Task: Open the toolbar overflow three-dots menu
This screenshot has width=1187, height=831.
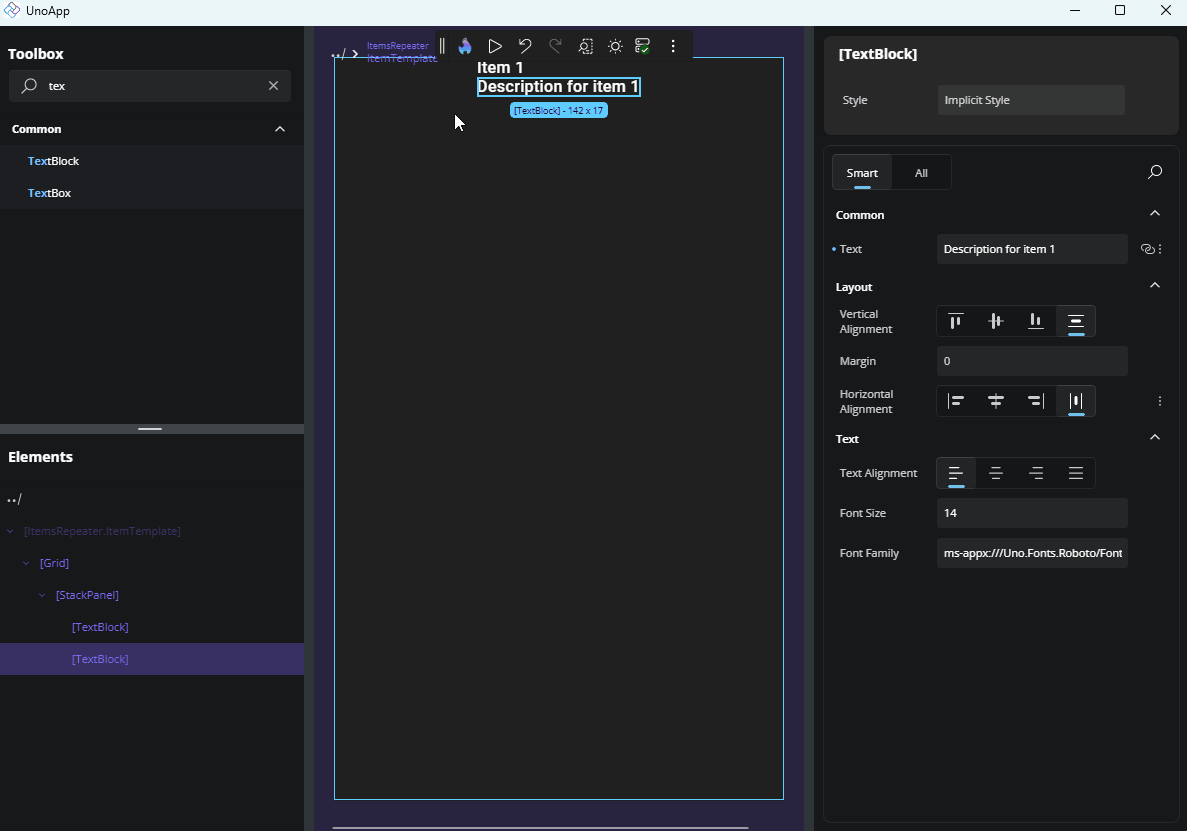Action: [673, 45]
